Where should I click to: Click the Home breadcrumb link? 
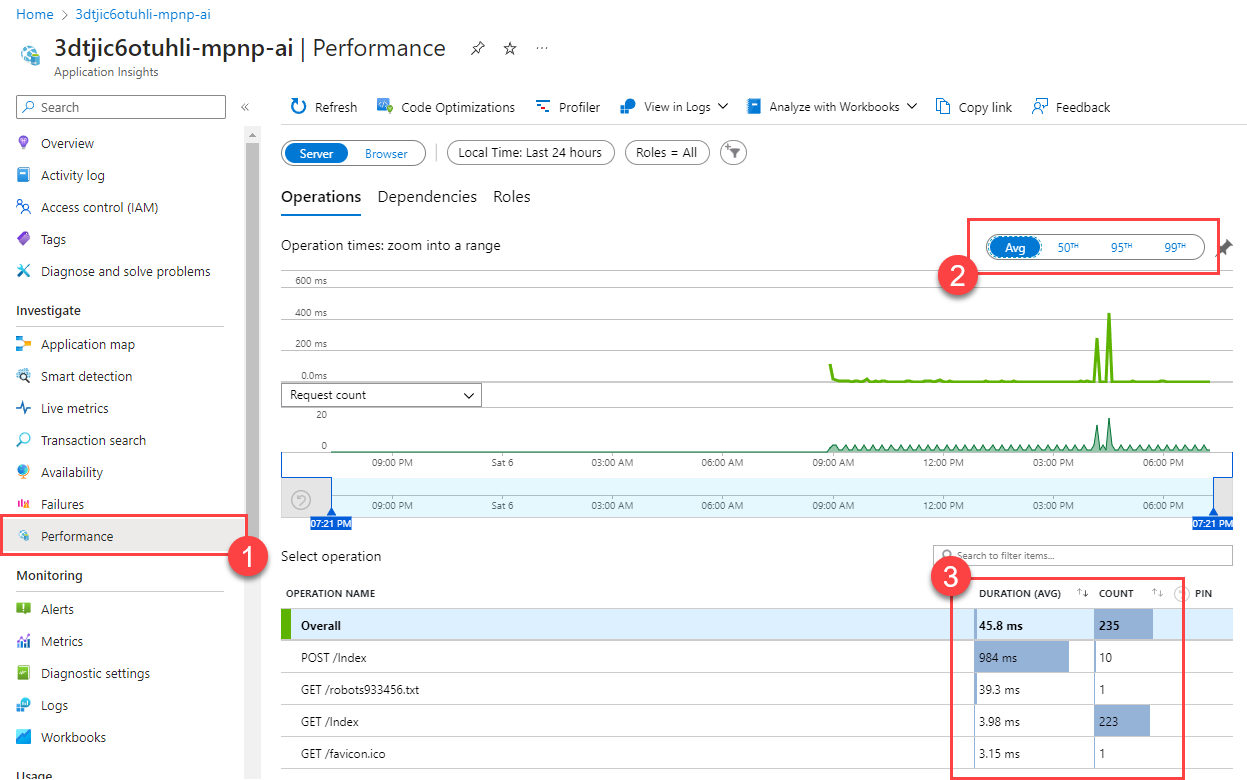point(34,15)
